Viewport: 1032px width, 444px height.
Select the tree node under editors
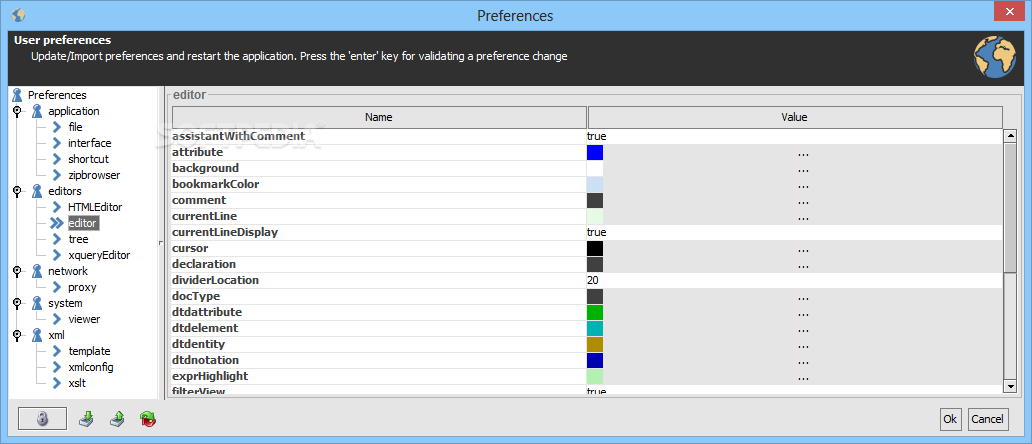pyautogui.click(x=78, y=239)
